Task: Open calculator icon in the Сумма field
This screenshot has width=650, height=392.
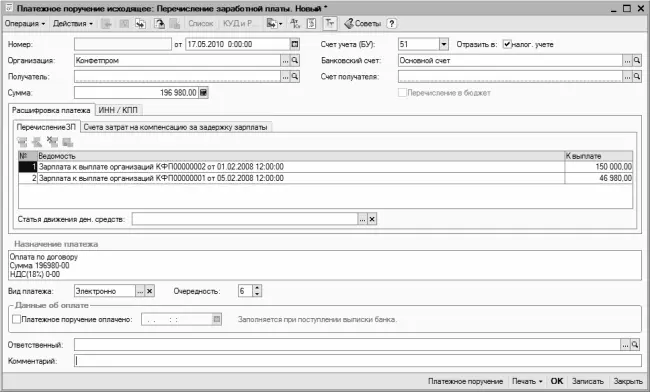Action: click(203, 92)
